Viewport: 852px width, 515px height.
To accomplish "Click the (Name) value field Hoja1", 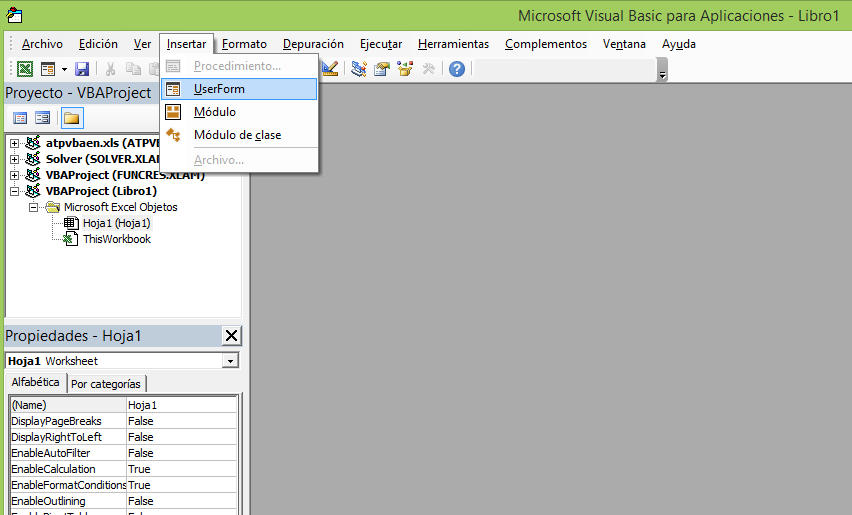I will (x=181, y=405).
